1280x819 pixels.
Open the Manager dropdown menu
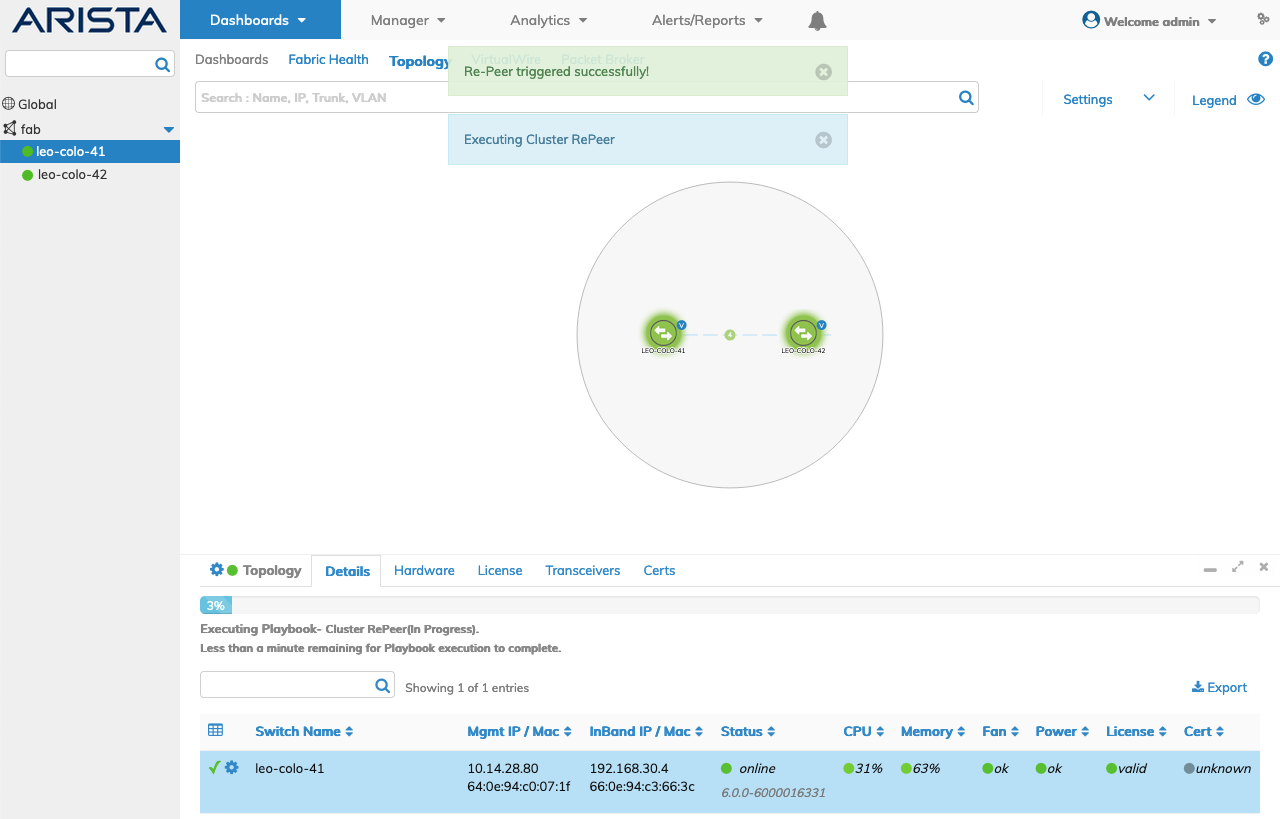[x=408, y=20]
